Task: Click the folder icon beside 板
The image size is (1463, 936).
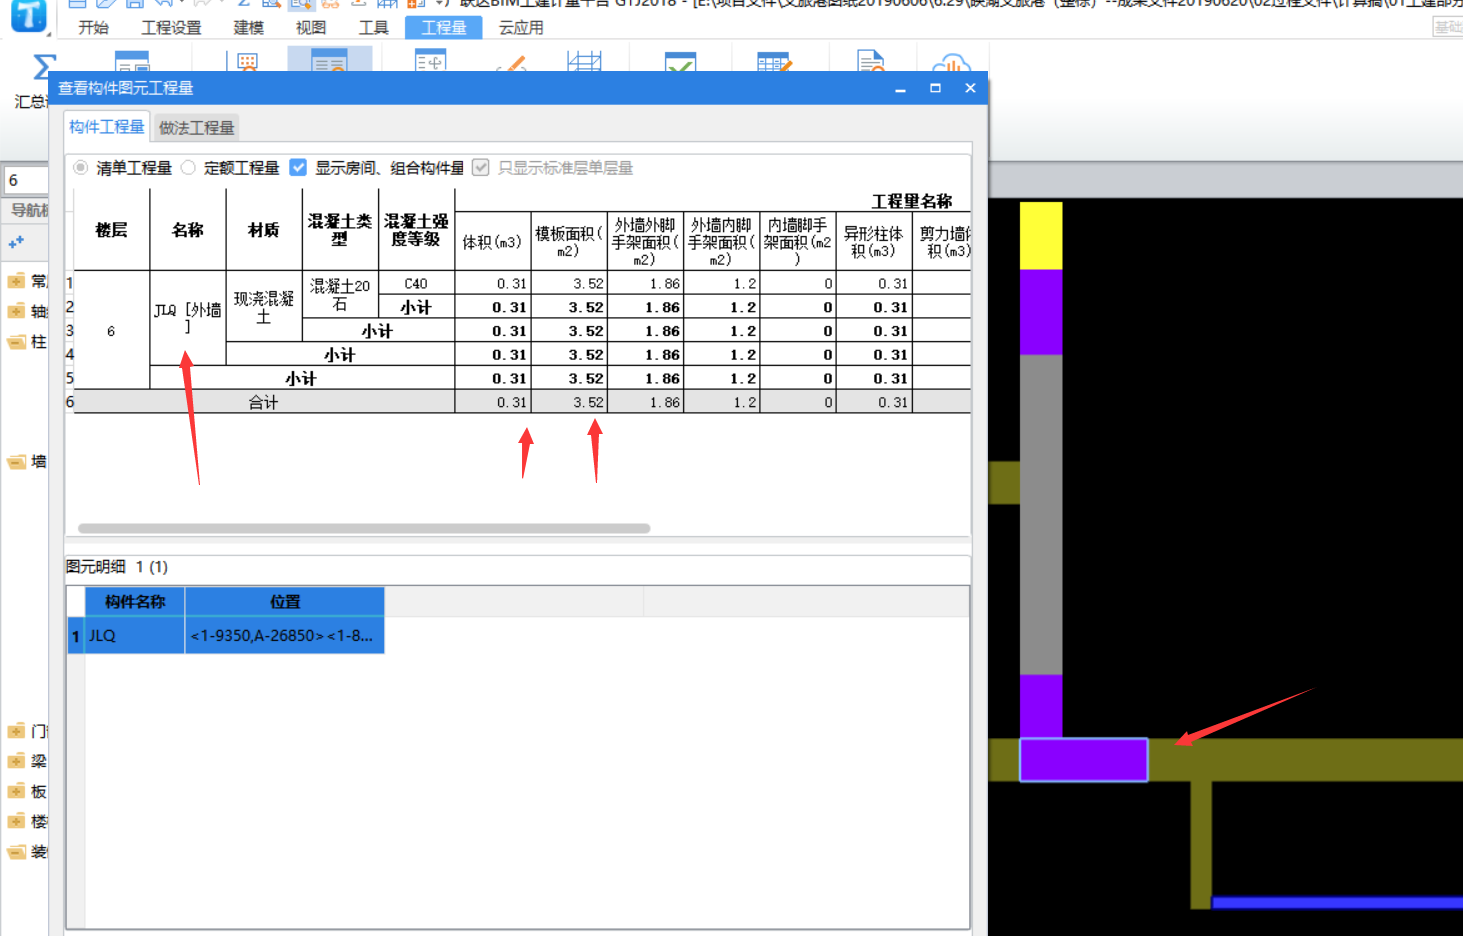Action: [16, 791]
